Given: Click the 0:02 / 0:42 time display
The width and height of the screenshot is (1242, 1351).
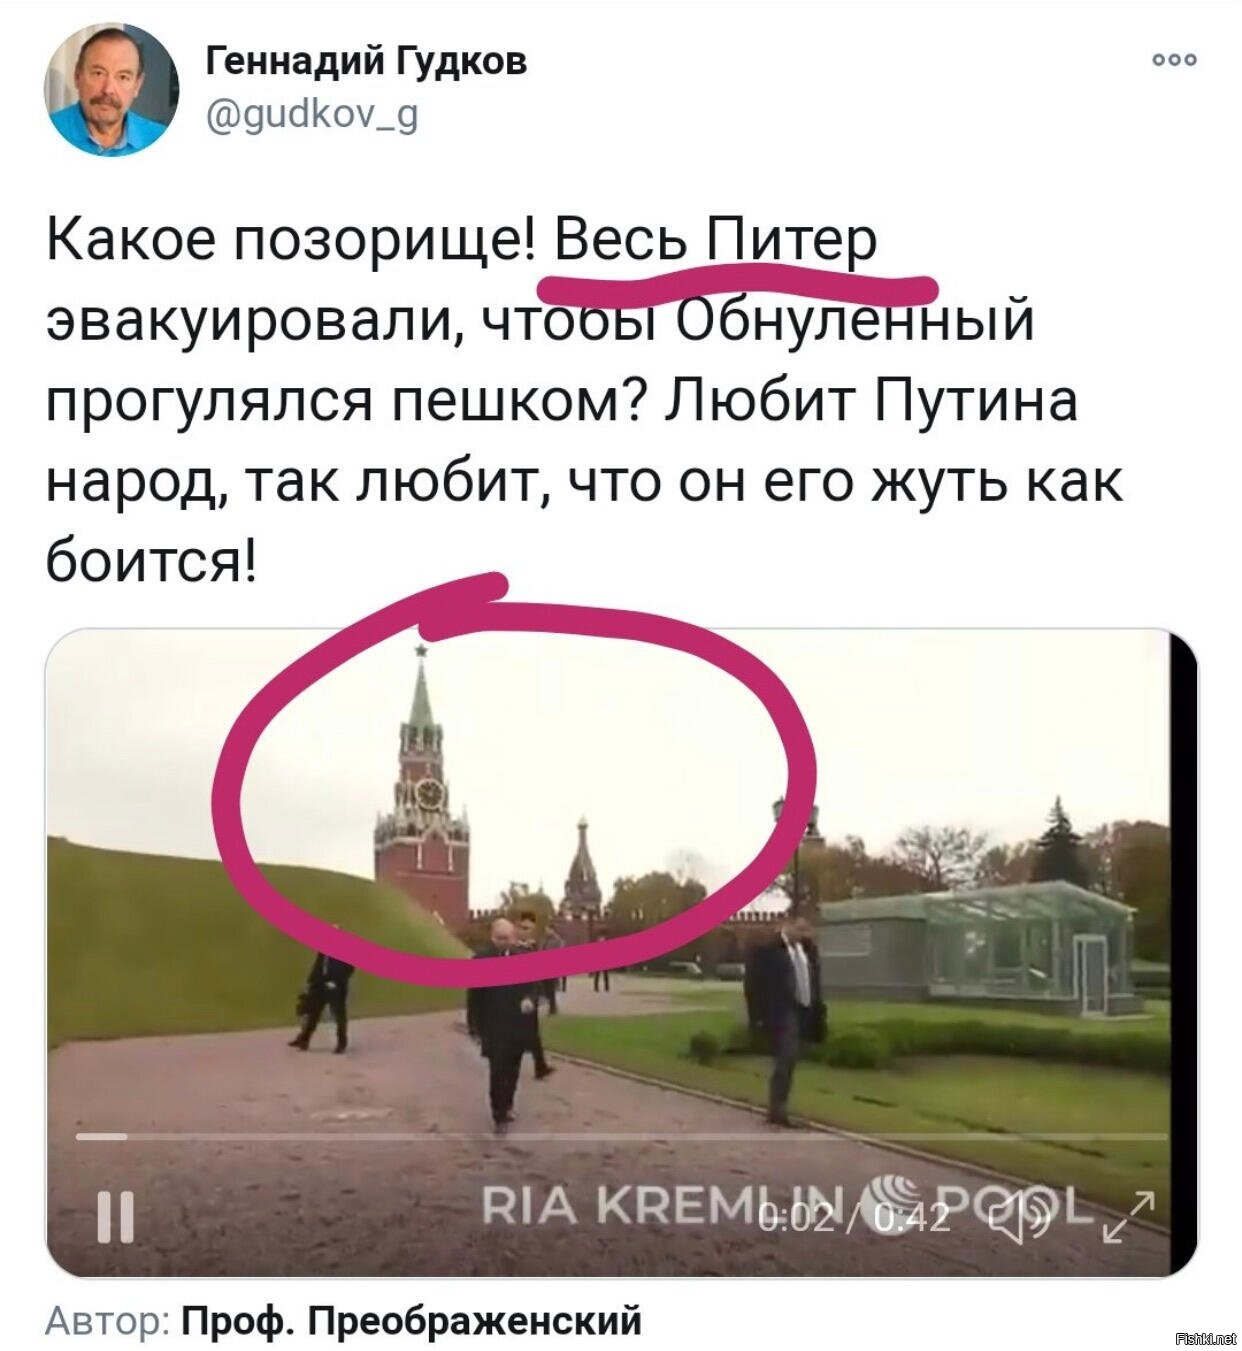Looking at the screenshot, I should pyautogui.click(x=853, y=1217).
